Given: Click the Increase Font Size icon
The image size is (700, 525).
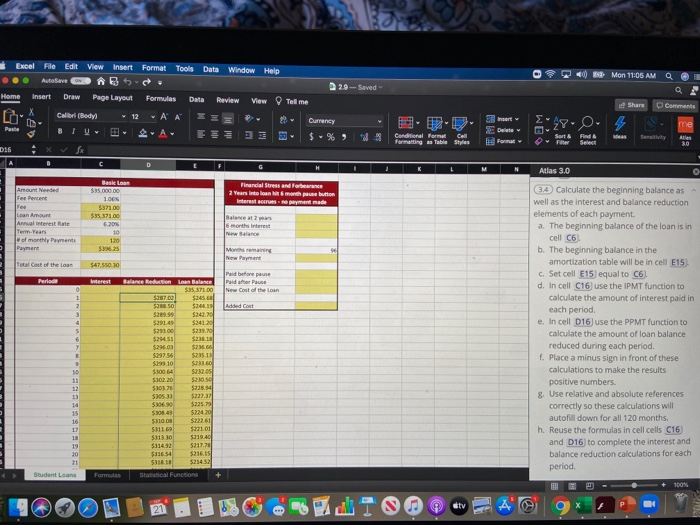Looking at the screenshot, I should pos(164,117).
